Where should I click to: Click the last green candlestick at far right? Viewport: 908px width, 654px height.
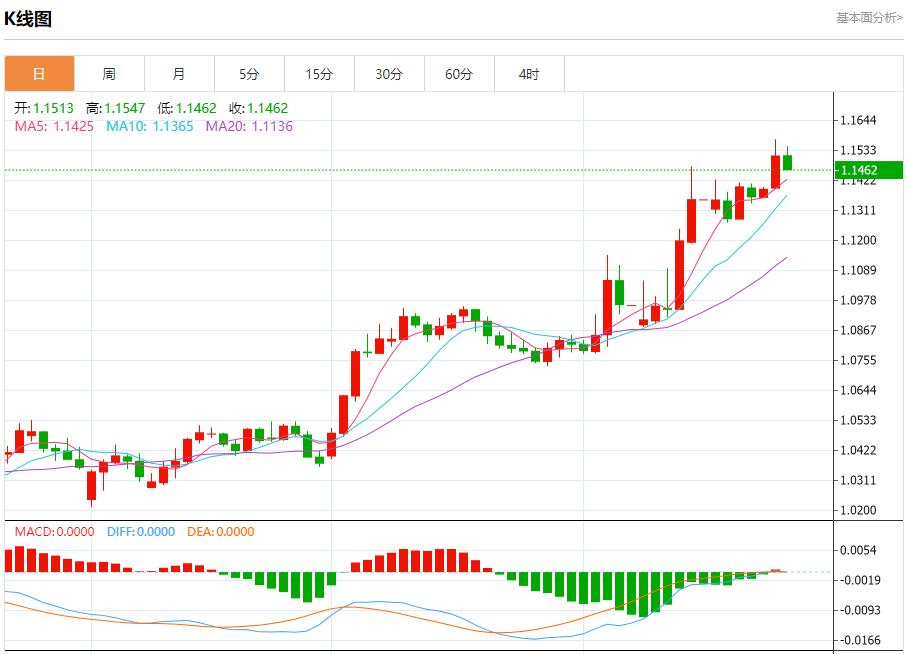pyautogui.click(x=787, y=162)
